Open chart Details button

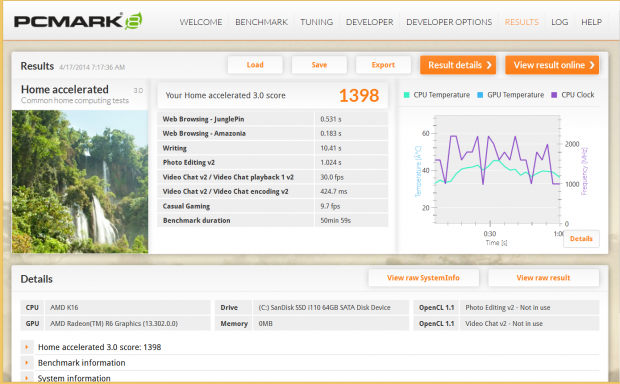[581, 238]
